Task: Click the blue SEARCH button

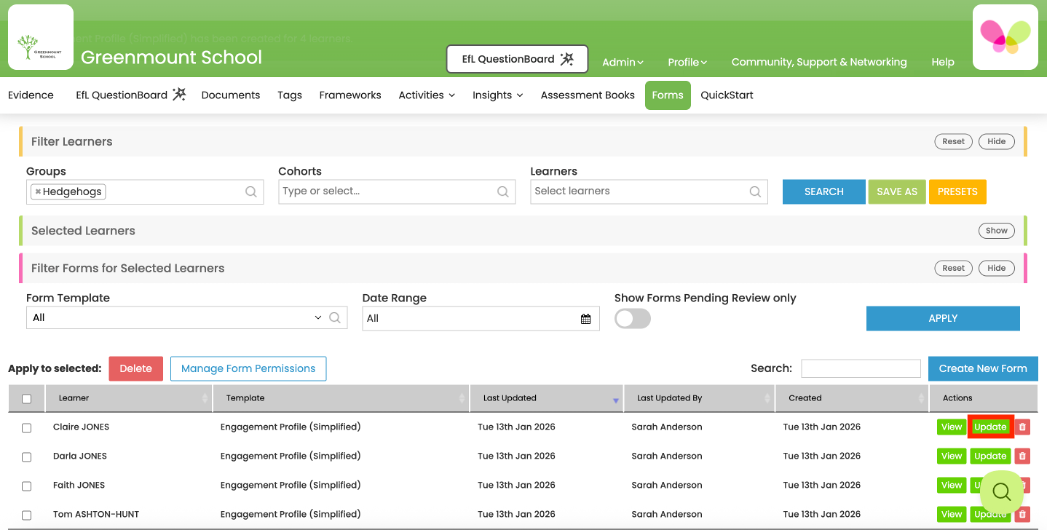Action: click(x=823, y=192)
